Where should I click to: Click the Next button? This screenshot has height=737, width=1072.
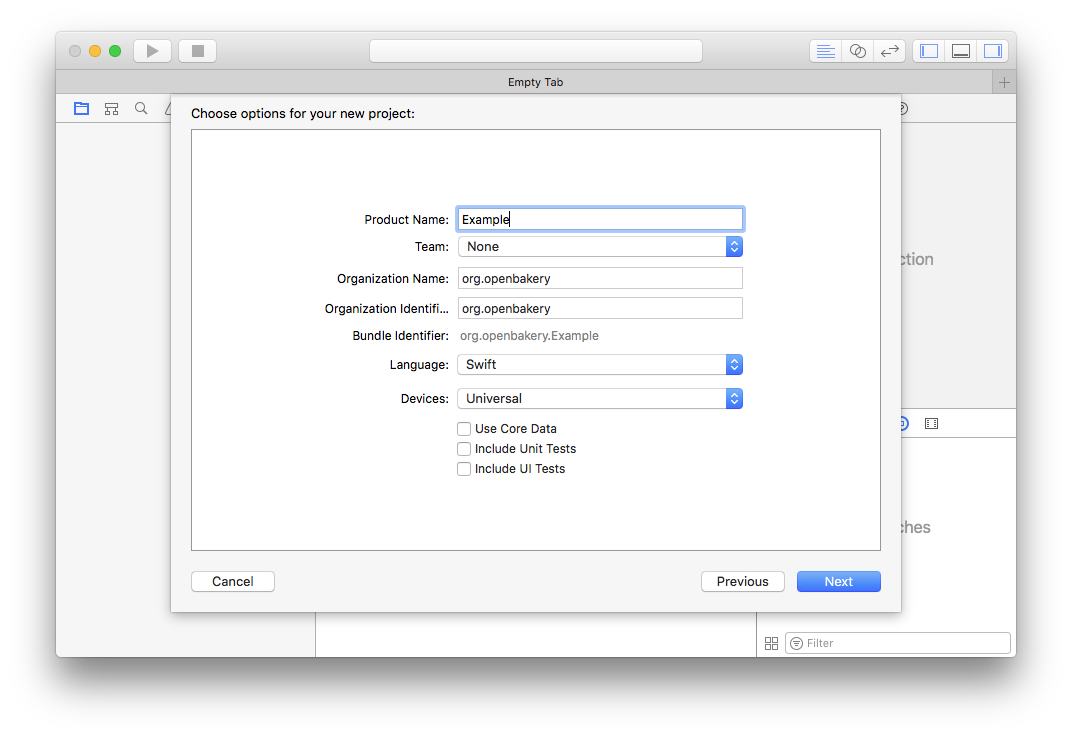[838, 581]
